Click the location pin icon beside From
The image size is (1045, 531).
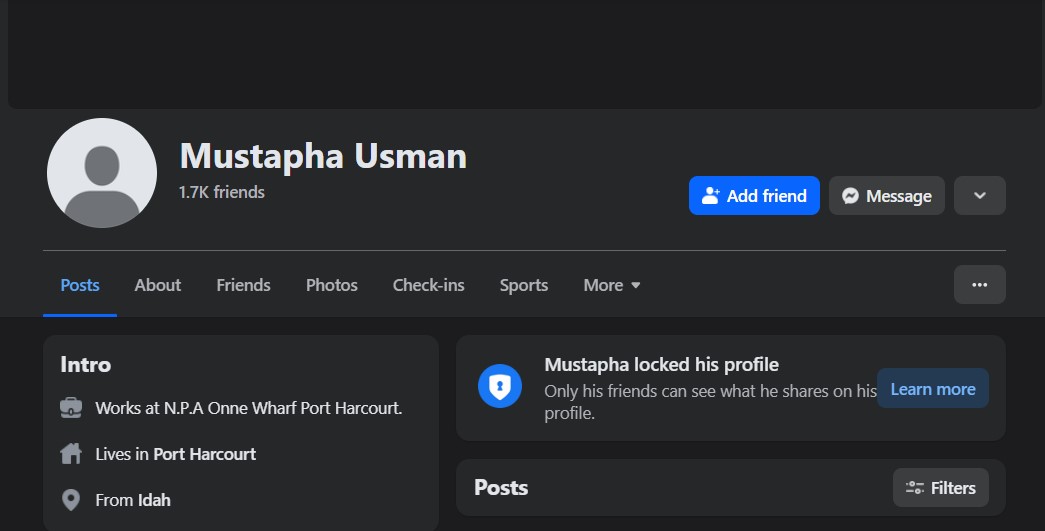coord(71,500)
